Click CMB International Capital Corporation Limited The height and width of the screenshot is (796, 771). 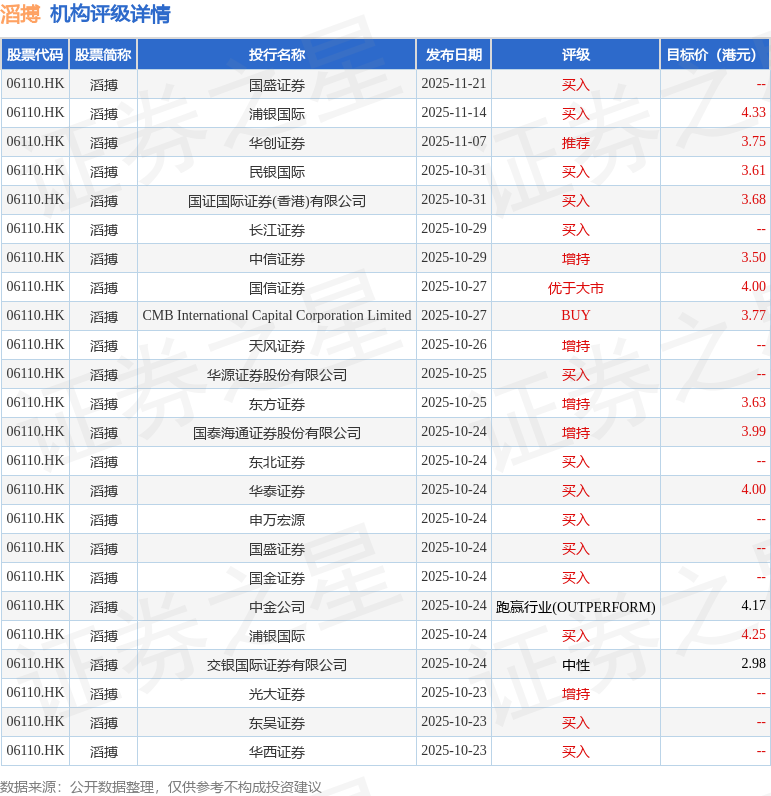click(x=277, y=316)
